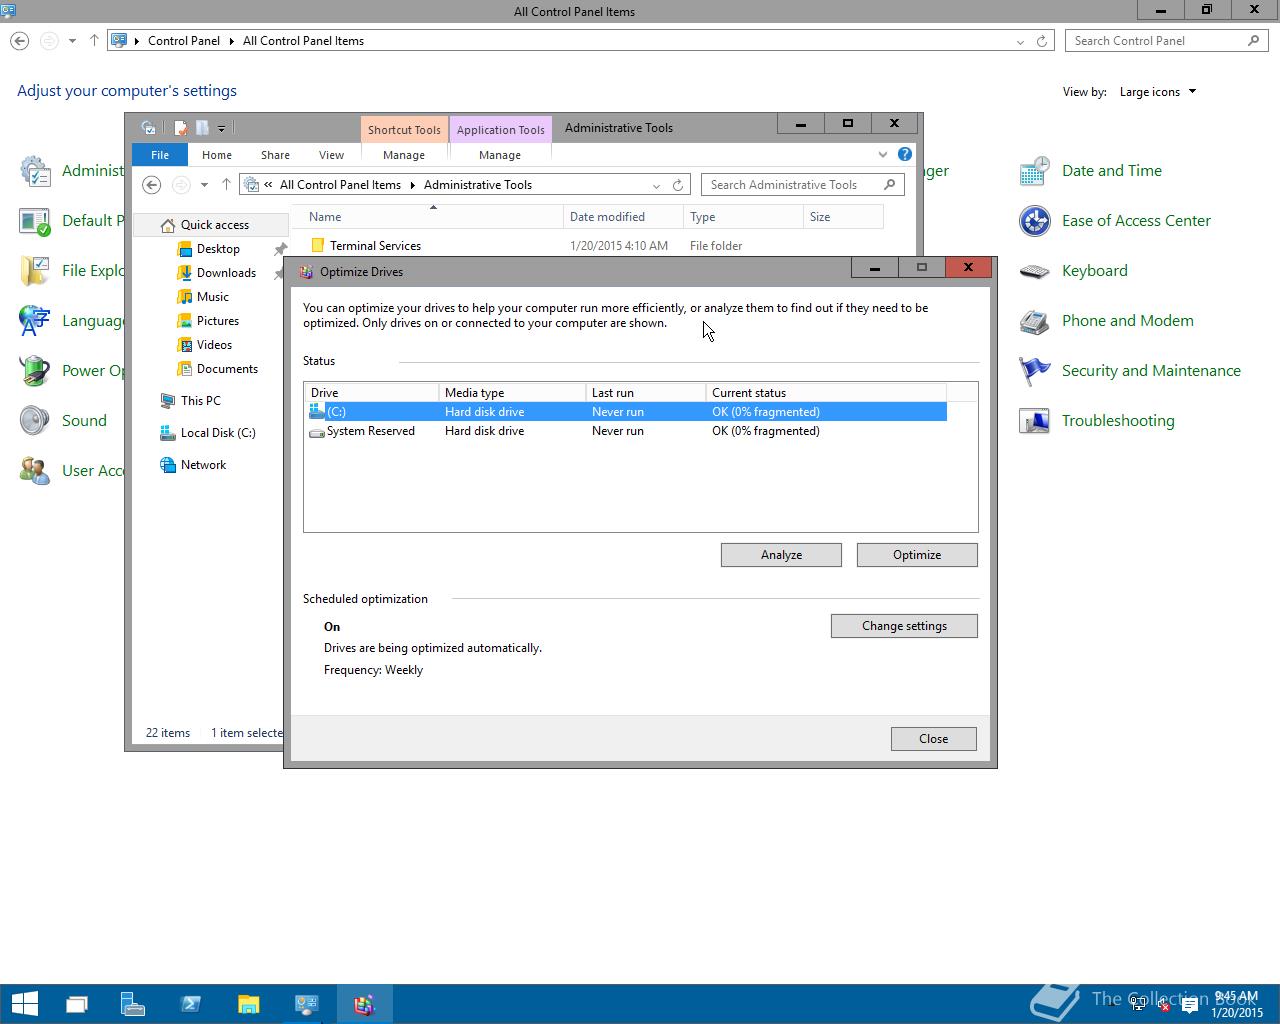Open Help icon in Administrative Tools window
The height and width of the screenshot is (1024, 1280).
click(x=905, y=154)
